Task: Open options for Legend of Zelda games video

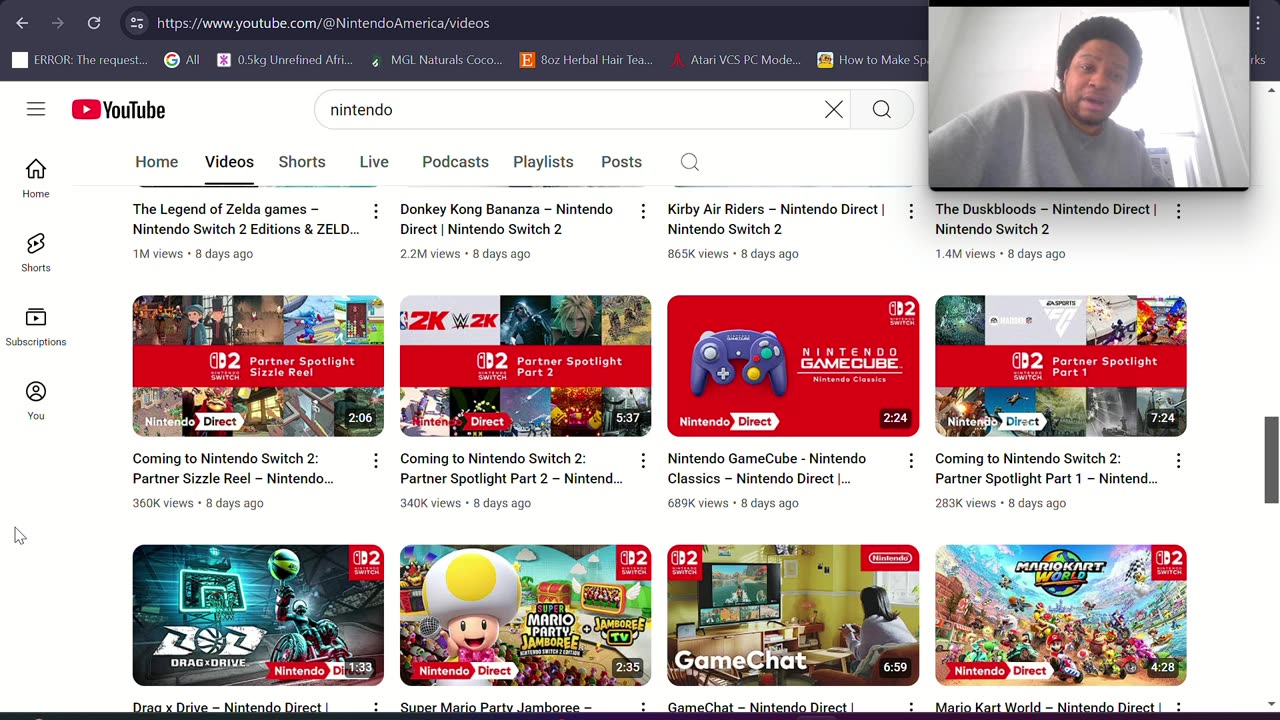Action: click(x=376, y=211)
